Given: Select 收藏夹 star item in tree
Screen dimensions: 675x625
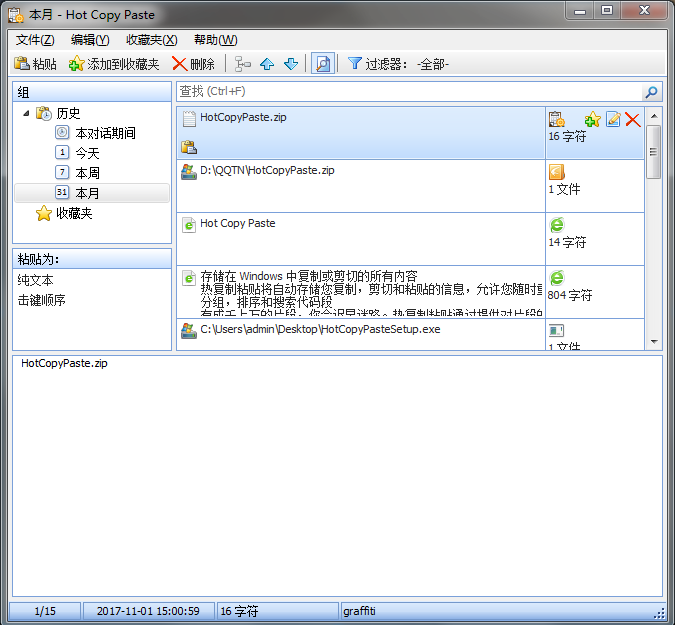Looking at the screenshot, I should [x=65, y=213].
